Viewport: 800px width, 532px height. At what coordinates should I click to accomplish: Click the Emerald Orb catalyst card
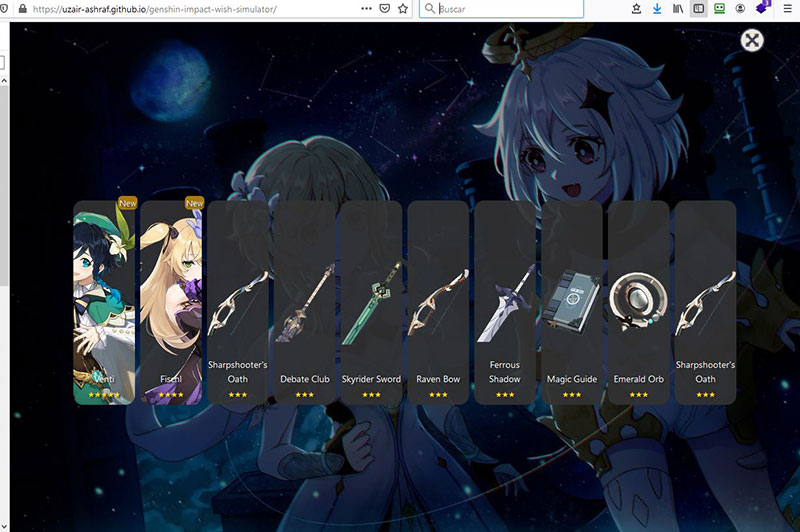(x=639, y=302)
